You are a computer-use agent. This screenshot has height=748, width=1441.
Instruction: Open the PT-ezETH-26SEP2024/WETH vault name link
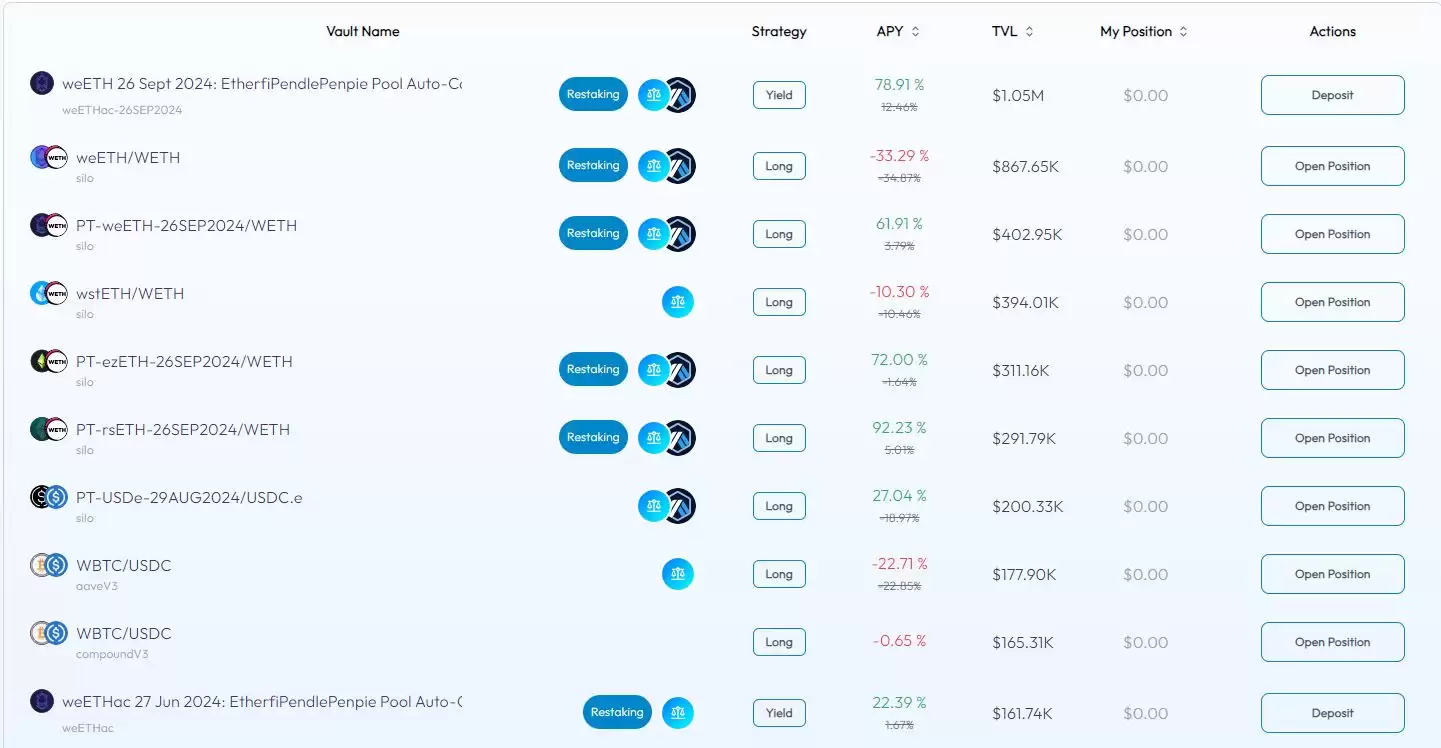click(184, 361)
